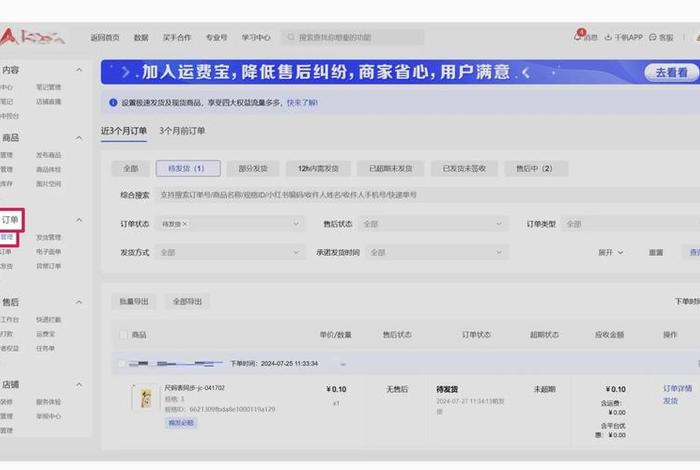Select the 12h内需发货 filter tab
Screen dimensions: 700x470
(x=318, y=169)
